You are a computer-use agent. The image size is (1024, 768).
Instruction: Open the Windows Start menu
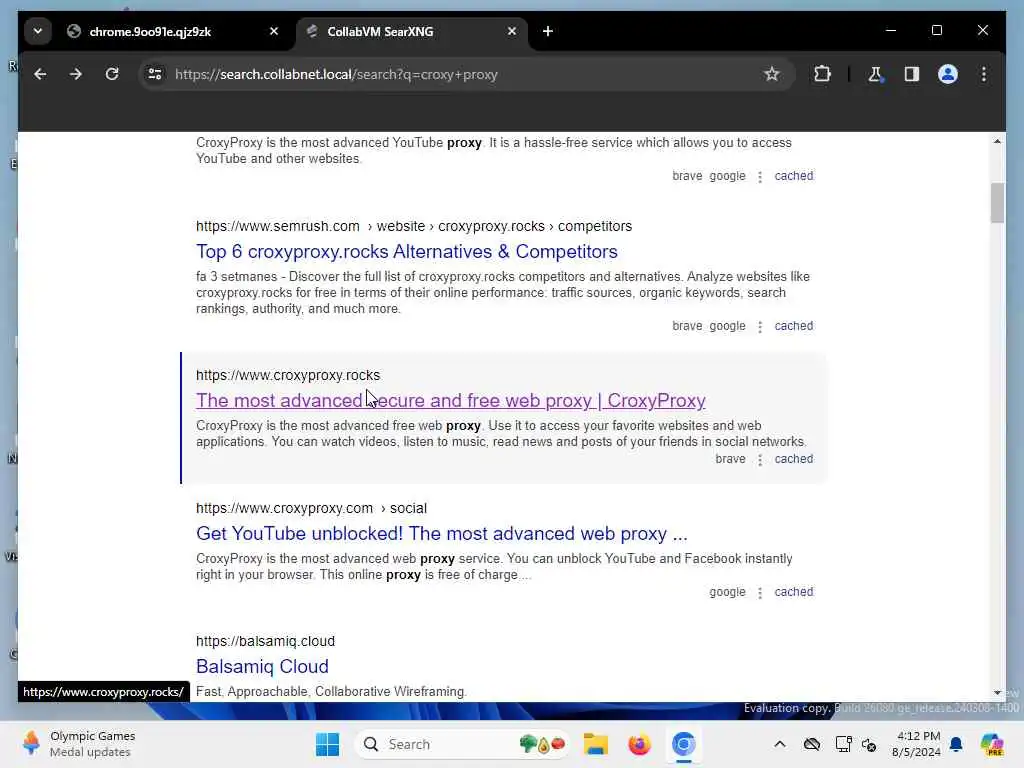point(327,744)
